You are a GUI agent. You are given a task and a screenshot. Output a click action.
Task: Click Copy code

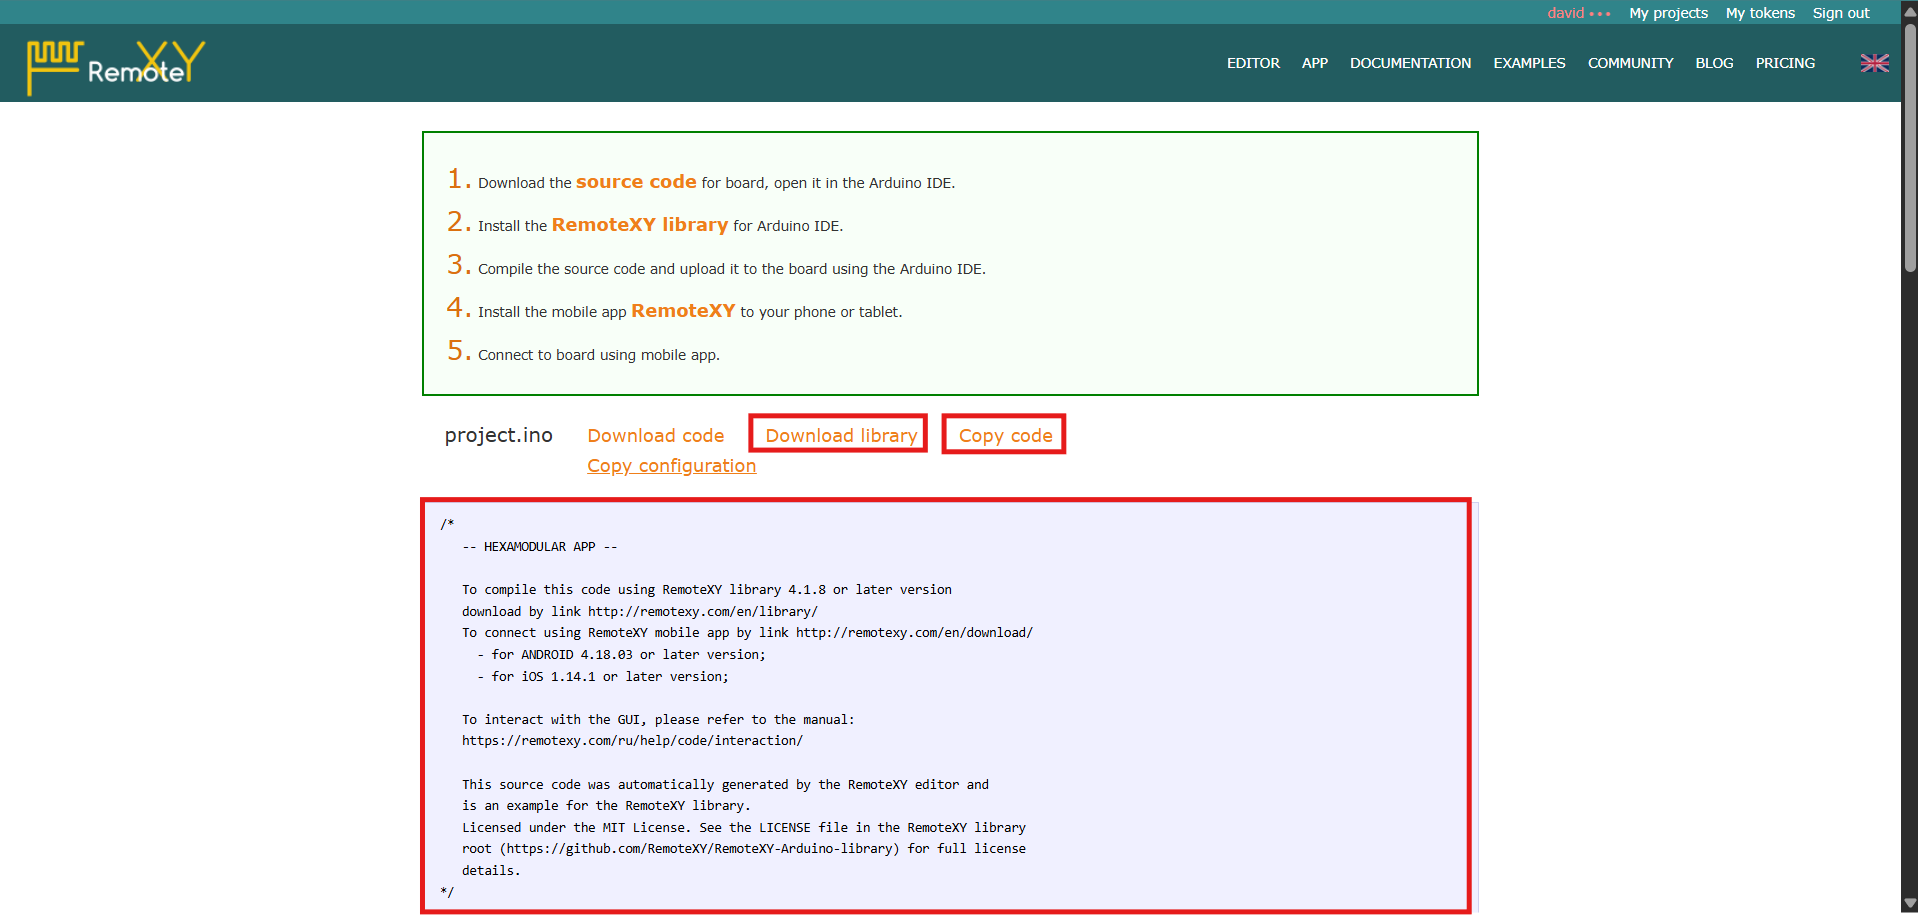click(1005, 435)
